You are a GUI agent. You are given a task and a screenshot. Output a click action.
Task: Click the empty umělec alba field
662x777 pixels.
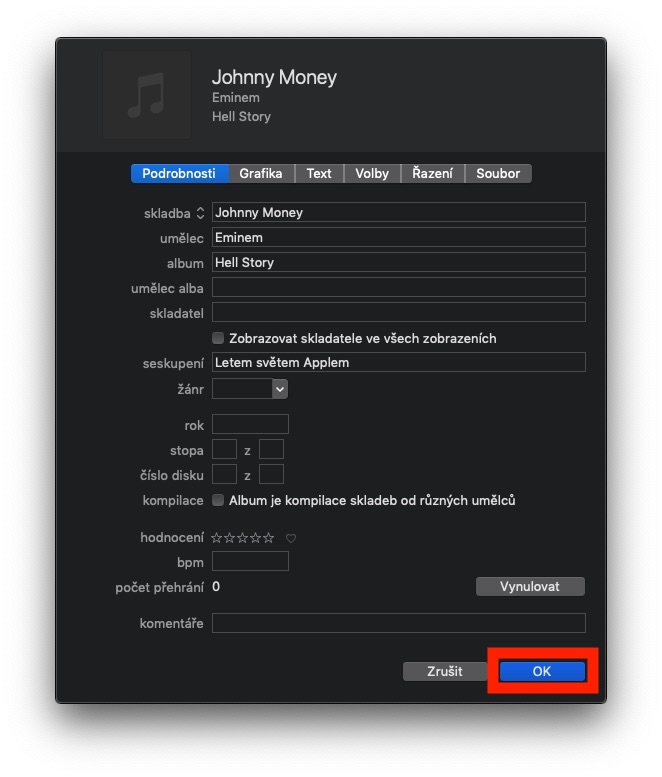pos(399,287)
